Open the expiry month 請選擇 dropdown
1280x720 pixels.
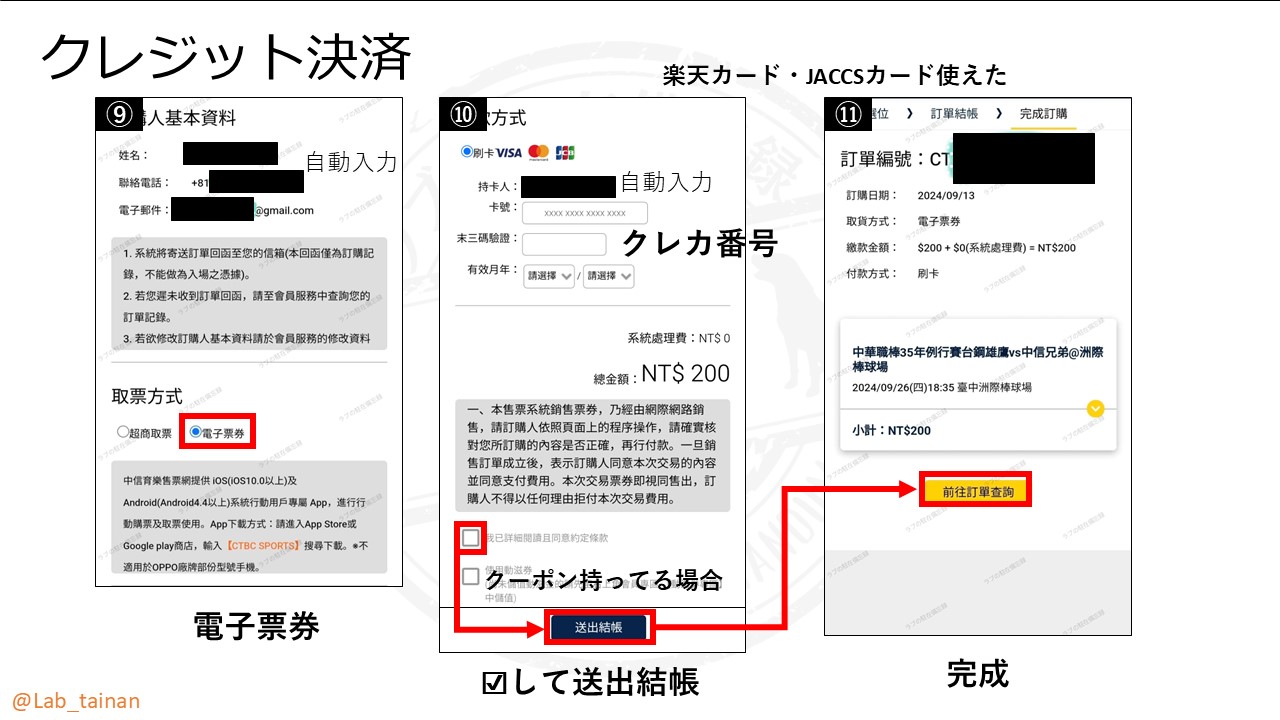click(x=550, y=276)
